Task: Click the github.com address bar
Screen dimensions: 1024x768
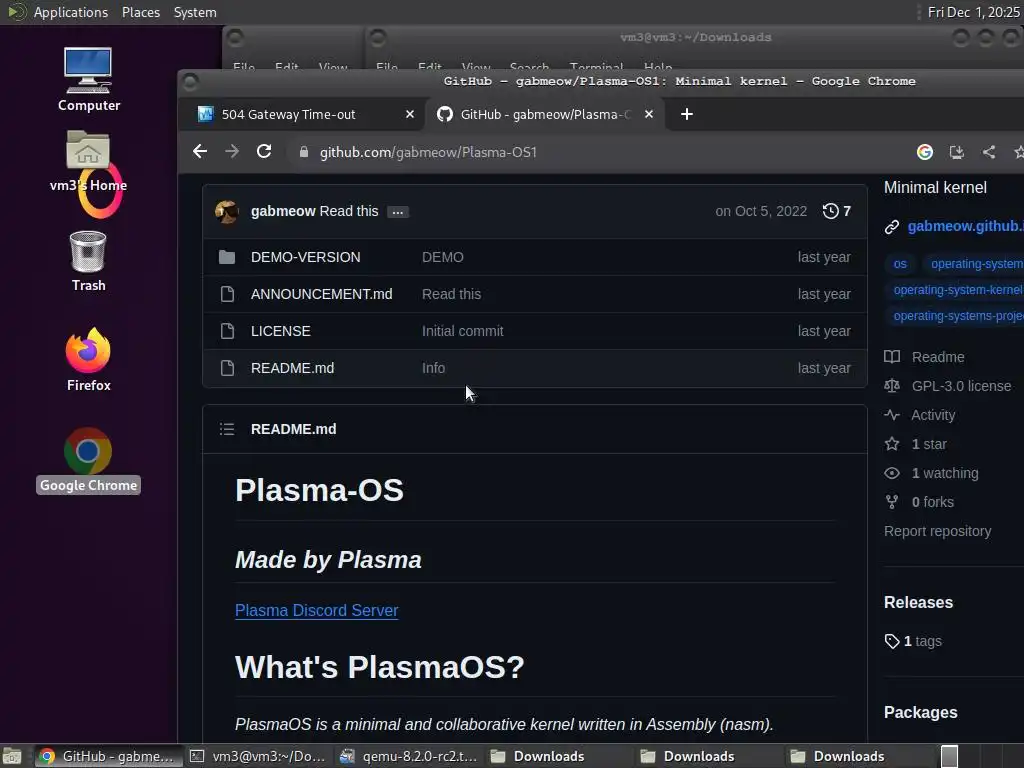Action: pyautogui.click(x=428, y=152)
